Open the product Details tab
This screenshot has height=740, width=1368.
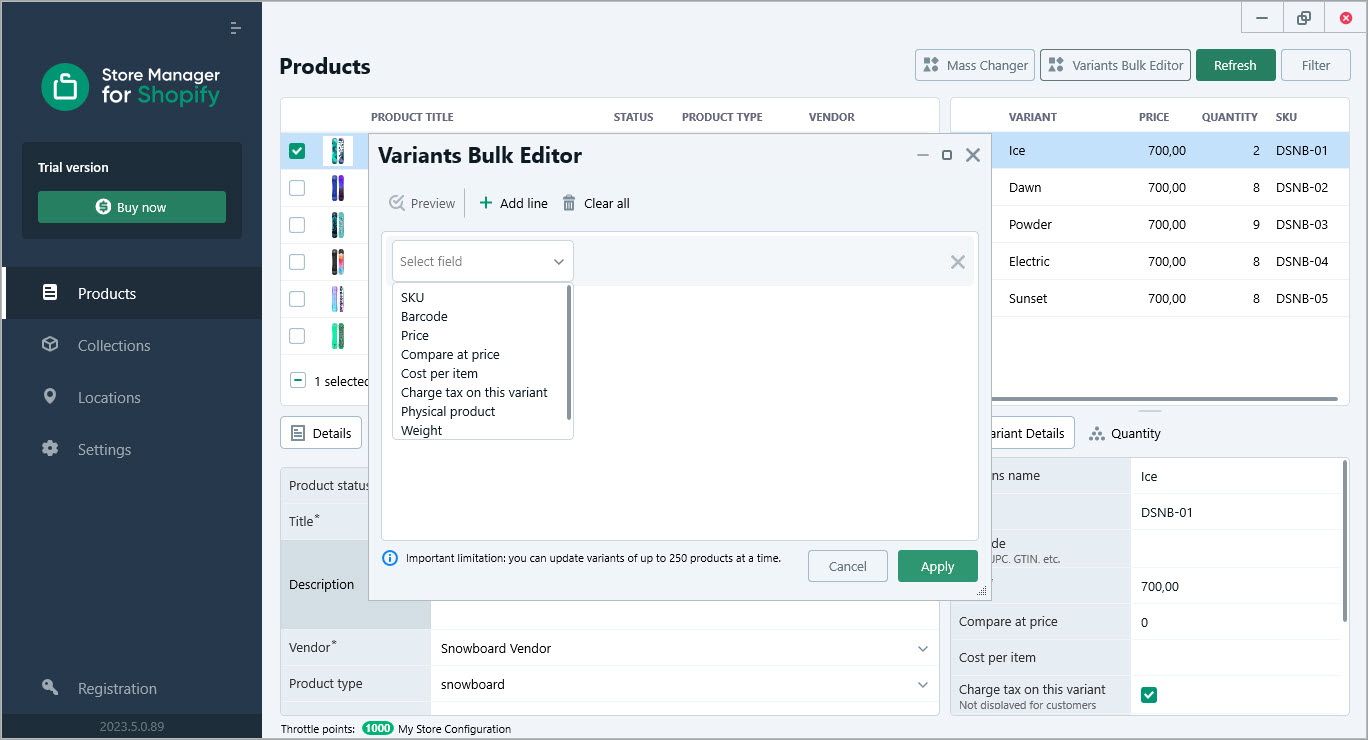(321, 433)
